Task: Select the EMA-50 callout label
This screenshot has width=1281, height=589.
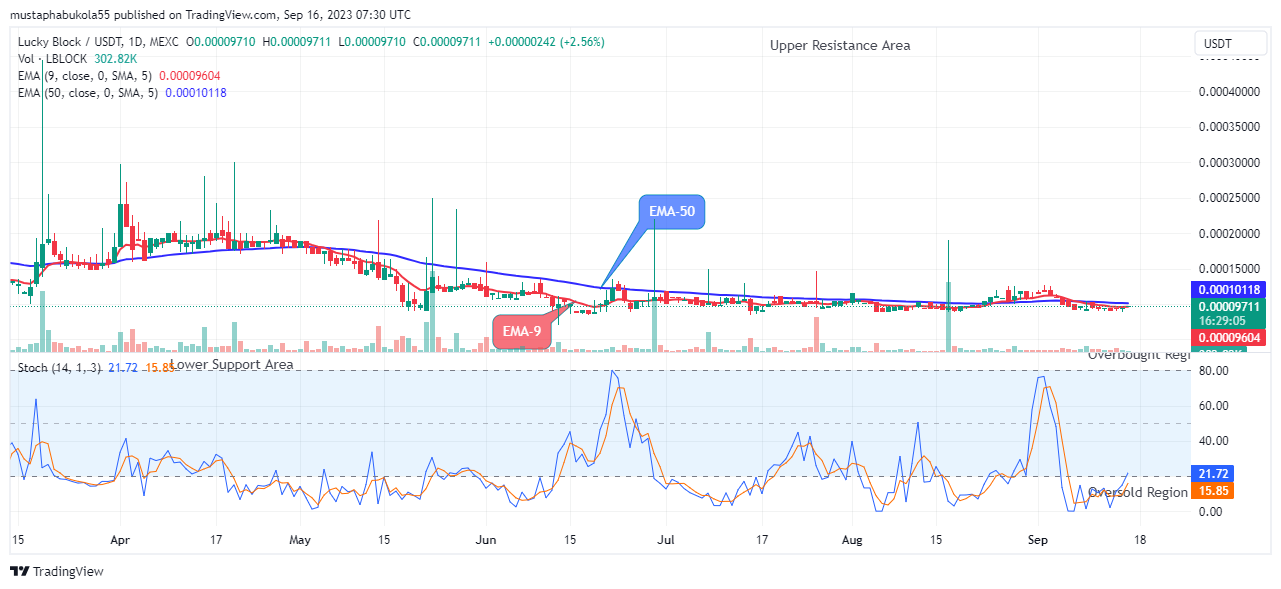Action: 672,211
